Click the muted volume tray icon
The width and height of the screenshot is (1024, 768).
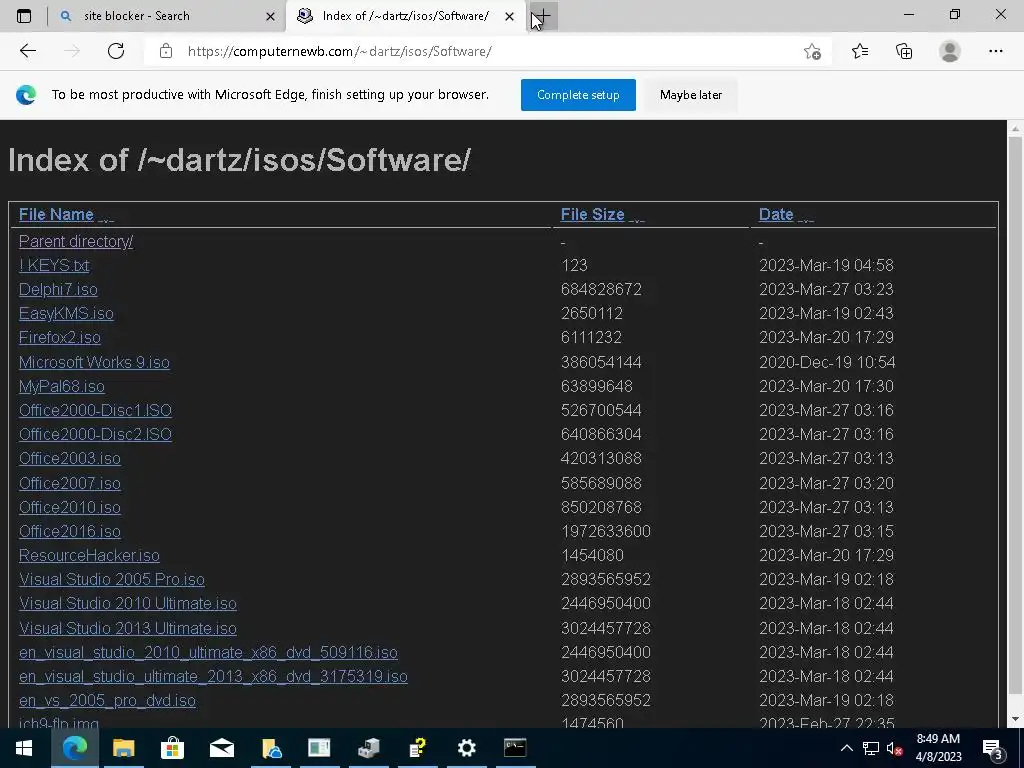coord(894,748)
